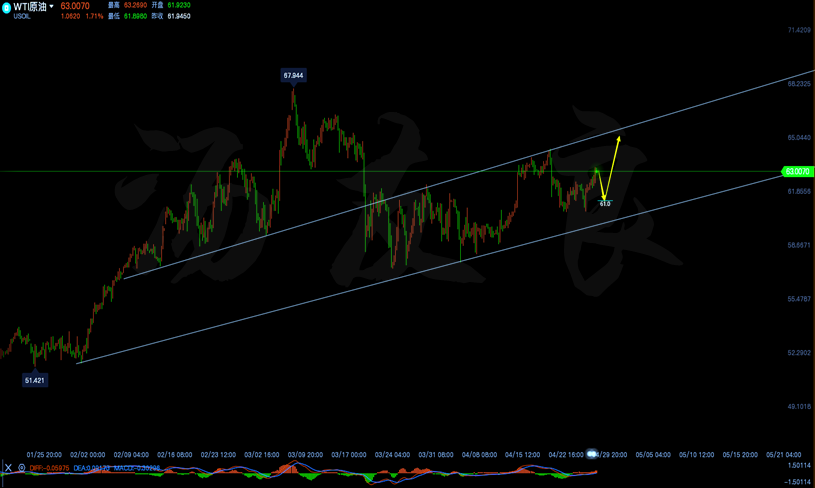Open MACD indicator settings gear icon
Viewport: 815px width, 488px height.
click(x=21, y=468)
